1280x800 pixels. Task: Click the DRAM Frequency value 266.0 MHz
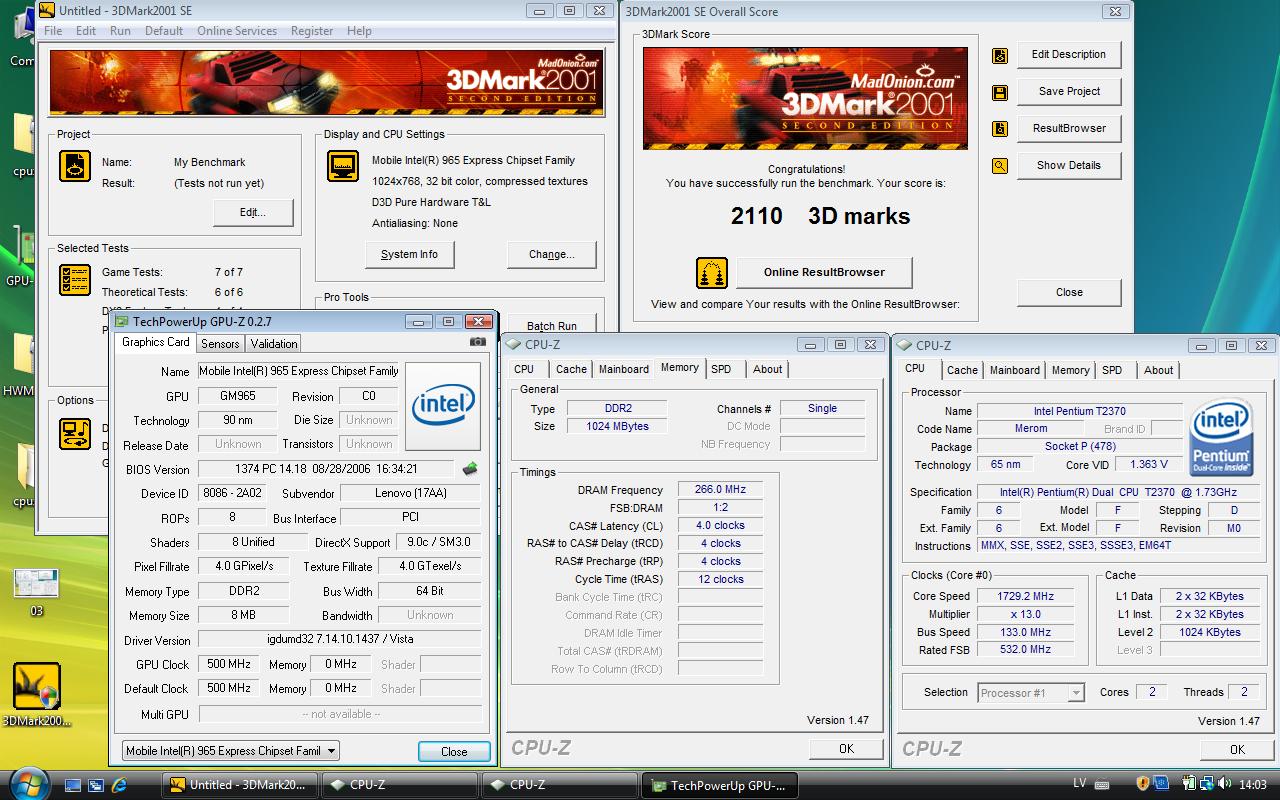tap(720, 490)
